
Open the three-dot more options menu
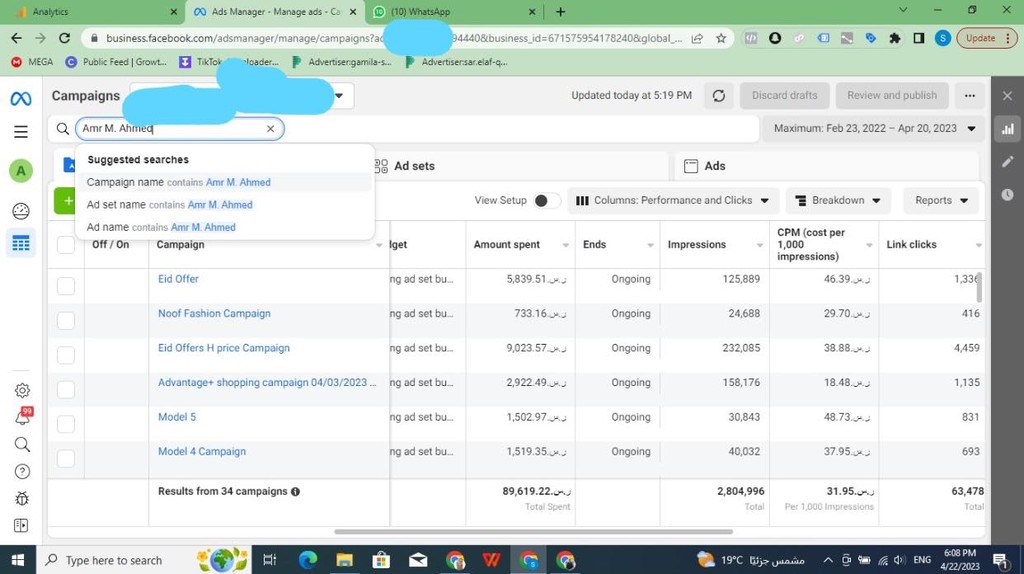pos(970,96)
